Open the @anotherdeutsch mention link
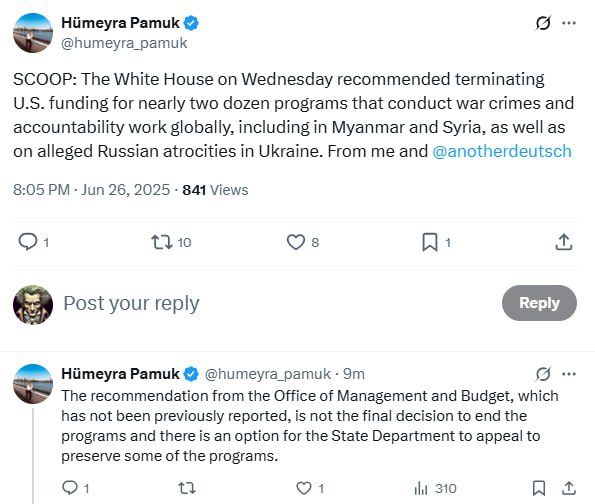 click(502, 151)
